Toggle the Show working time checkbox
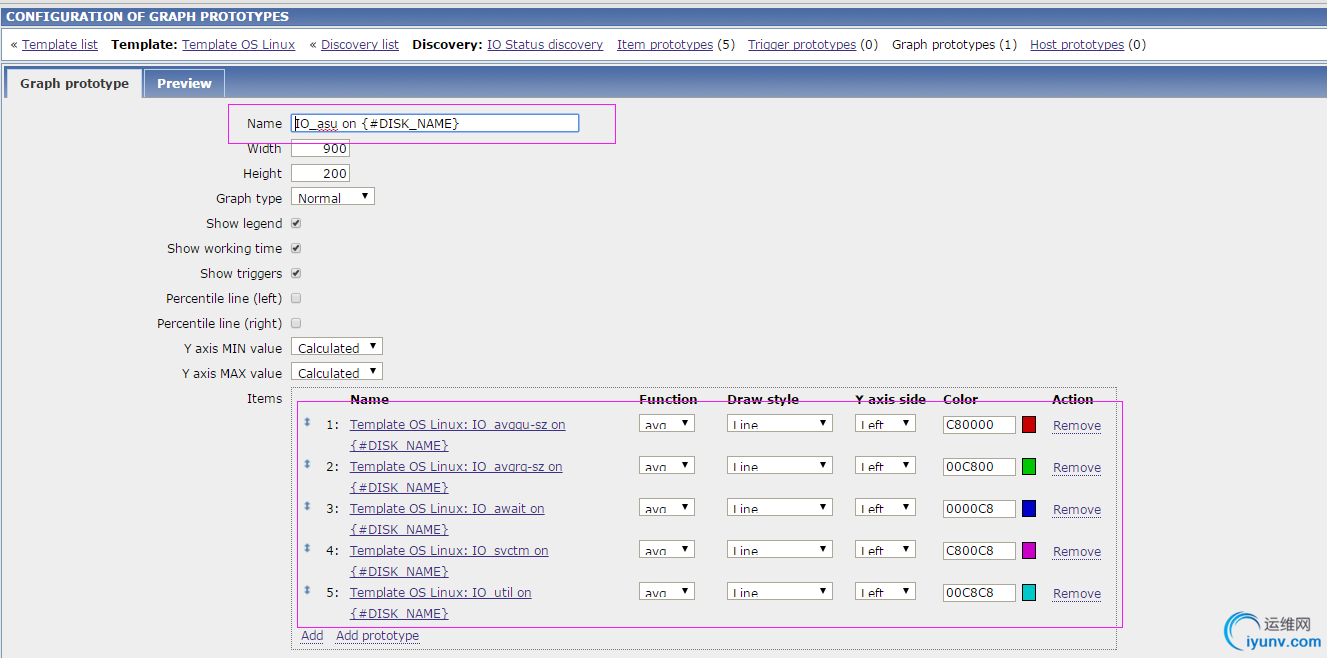Viewport: 1327px width, 658px height. coord(296,248)
